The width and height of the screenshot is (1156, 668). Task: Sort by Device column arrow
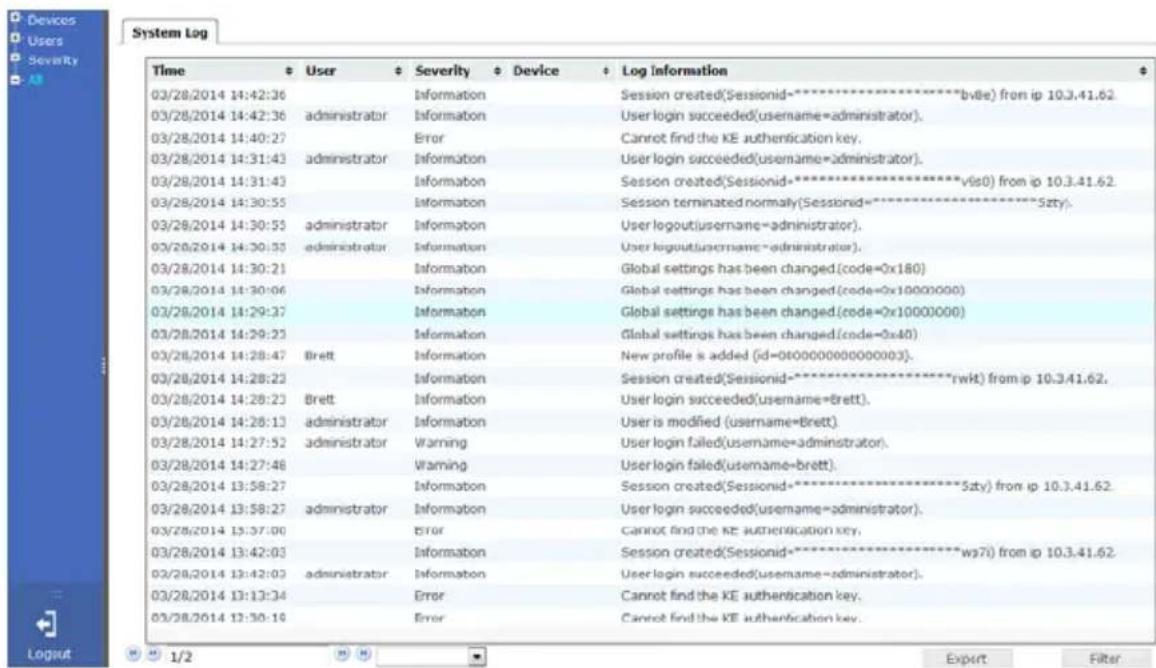[606, 71]
